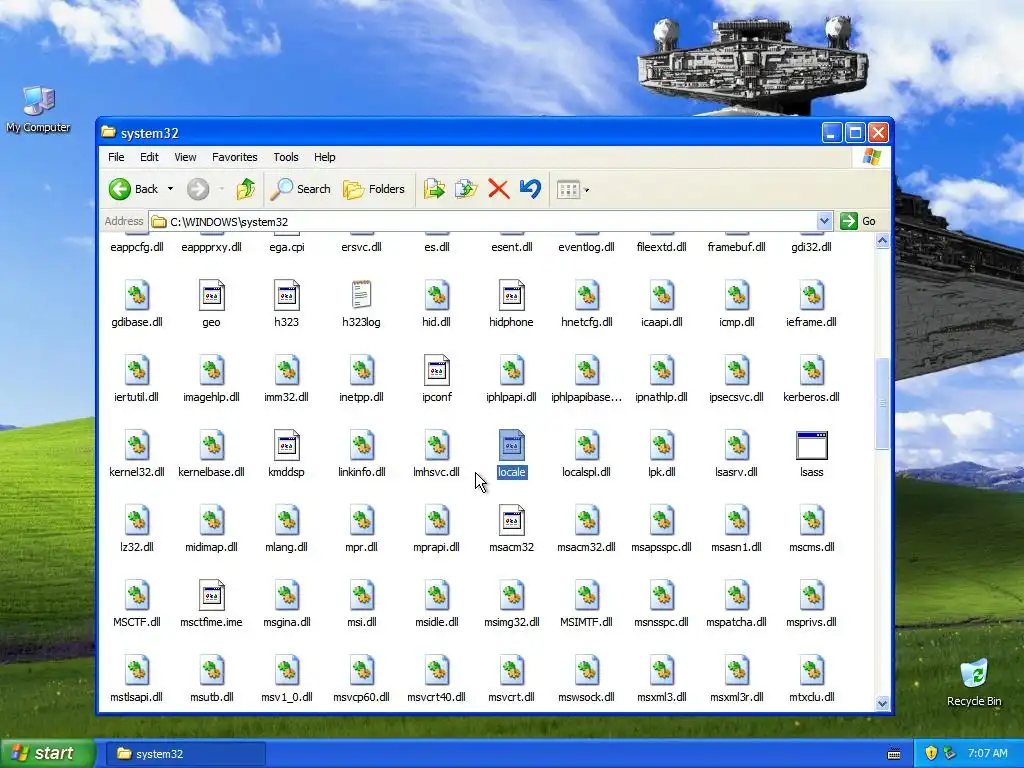Click the Search button

tap(301, 189)
